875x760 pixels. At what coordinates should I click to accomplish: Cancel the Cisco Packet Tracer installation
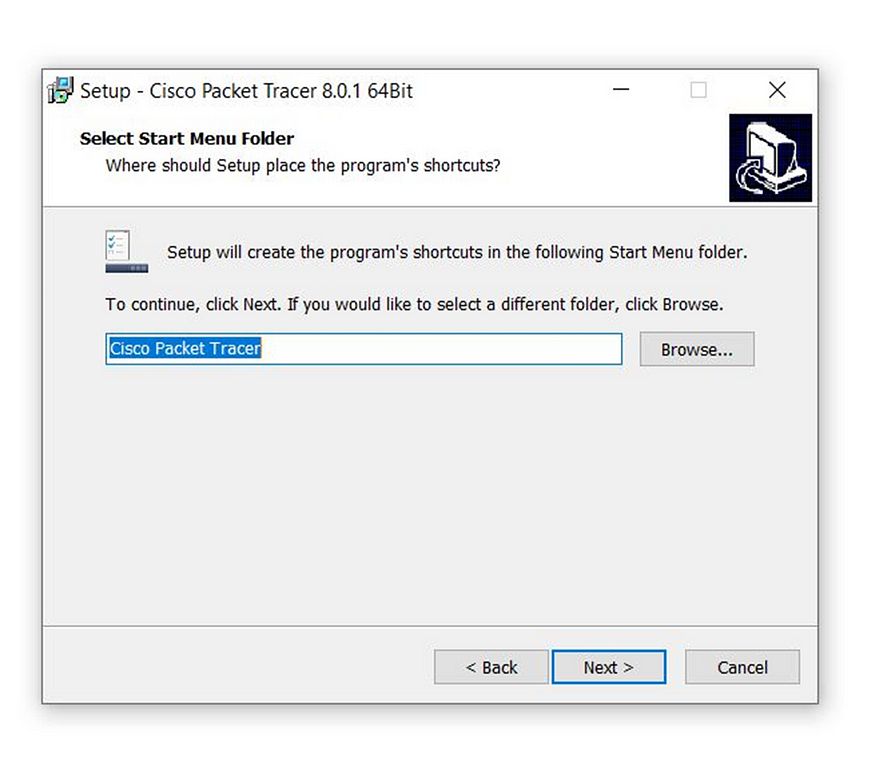[742, 667]
